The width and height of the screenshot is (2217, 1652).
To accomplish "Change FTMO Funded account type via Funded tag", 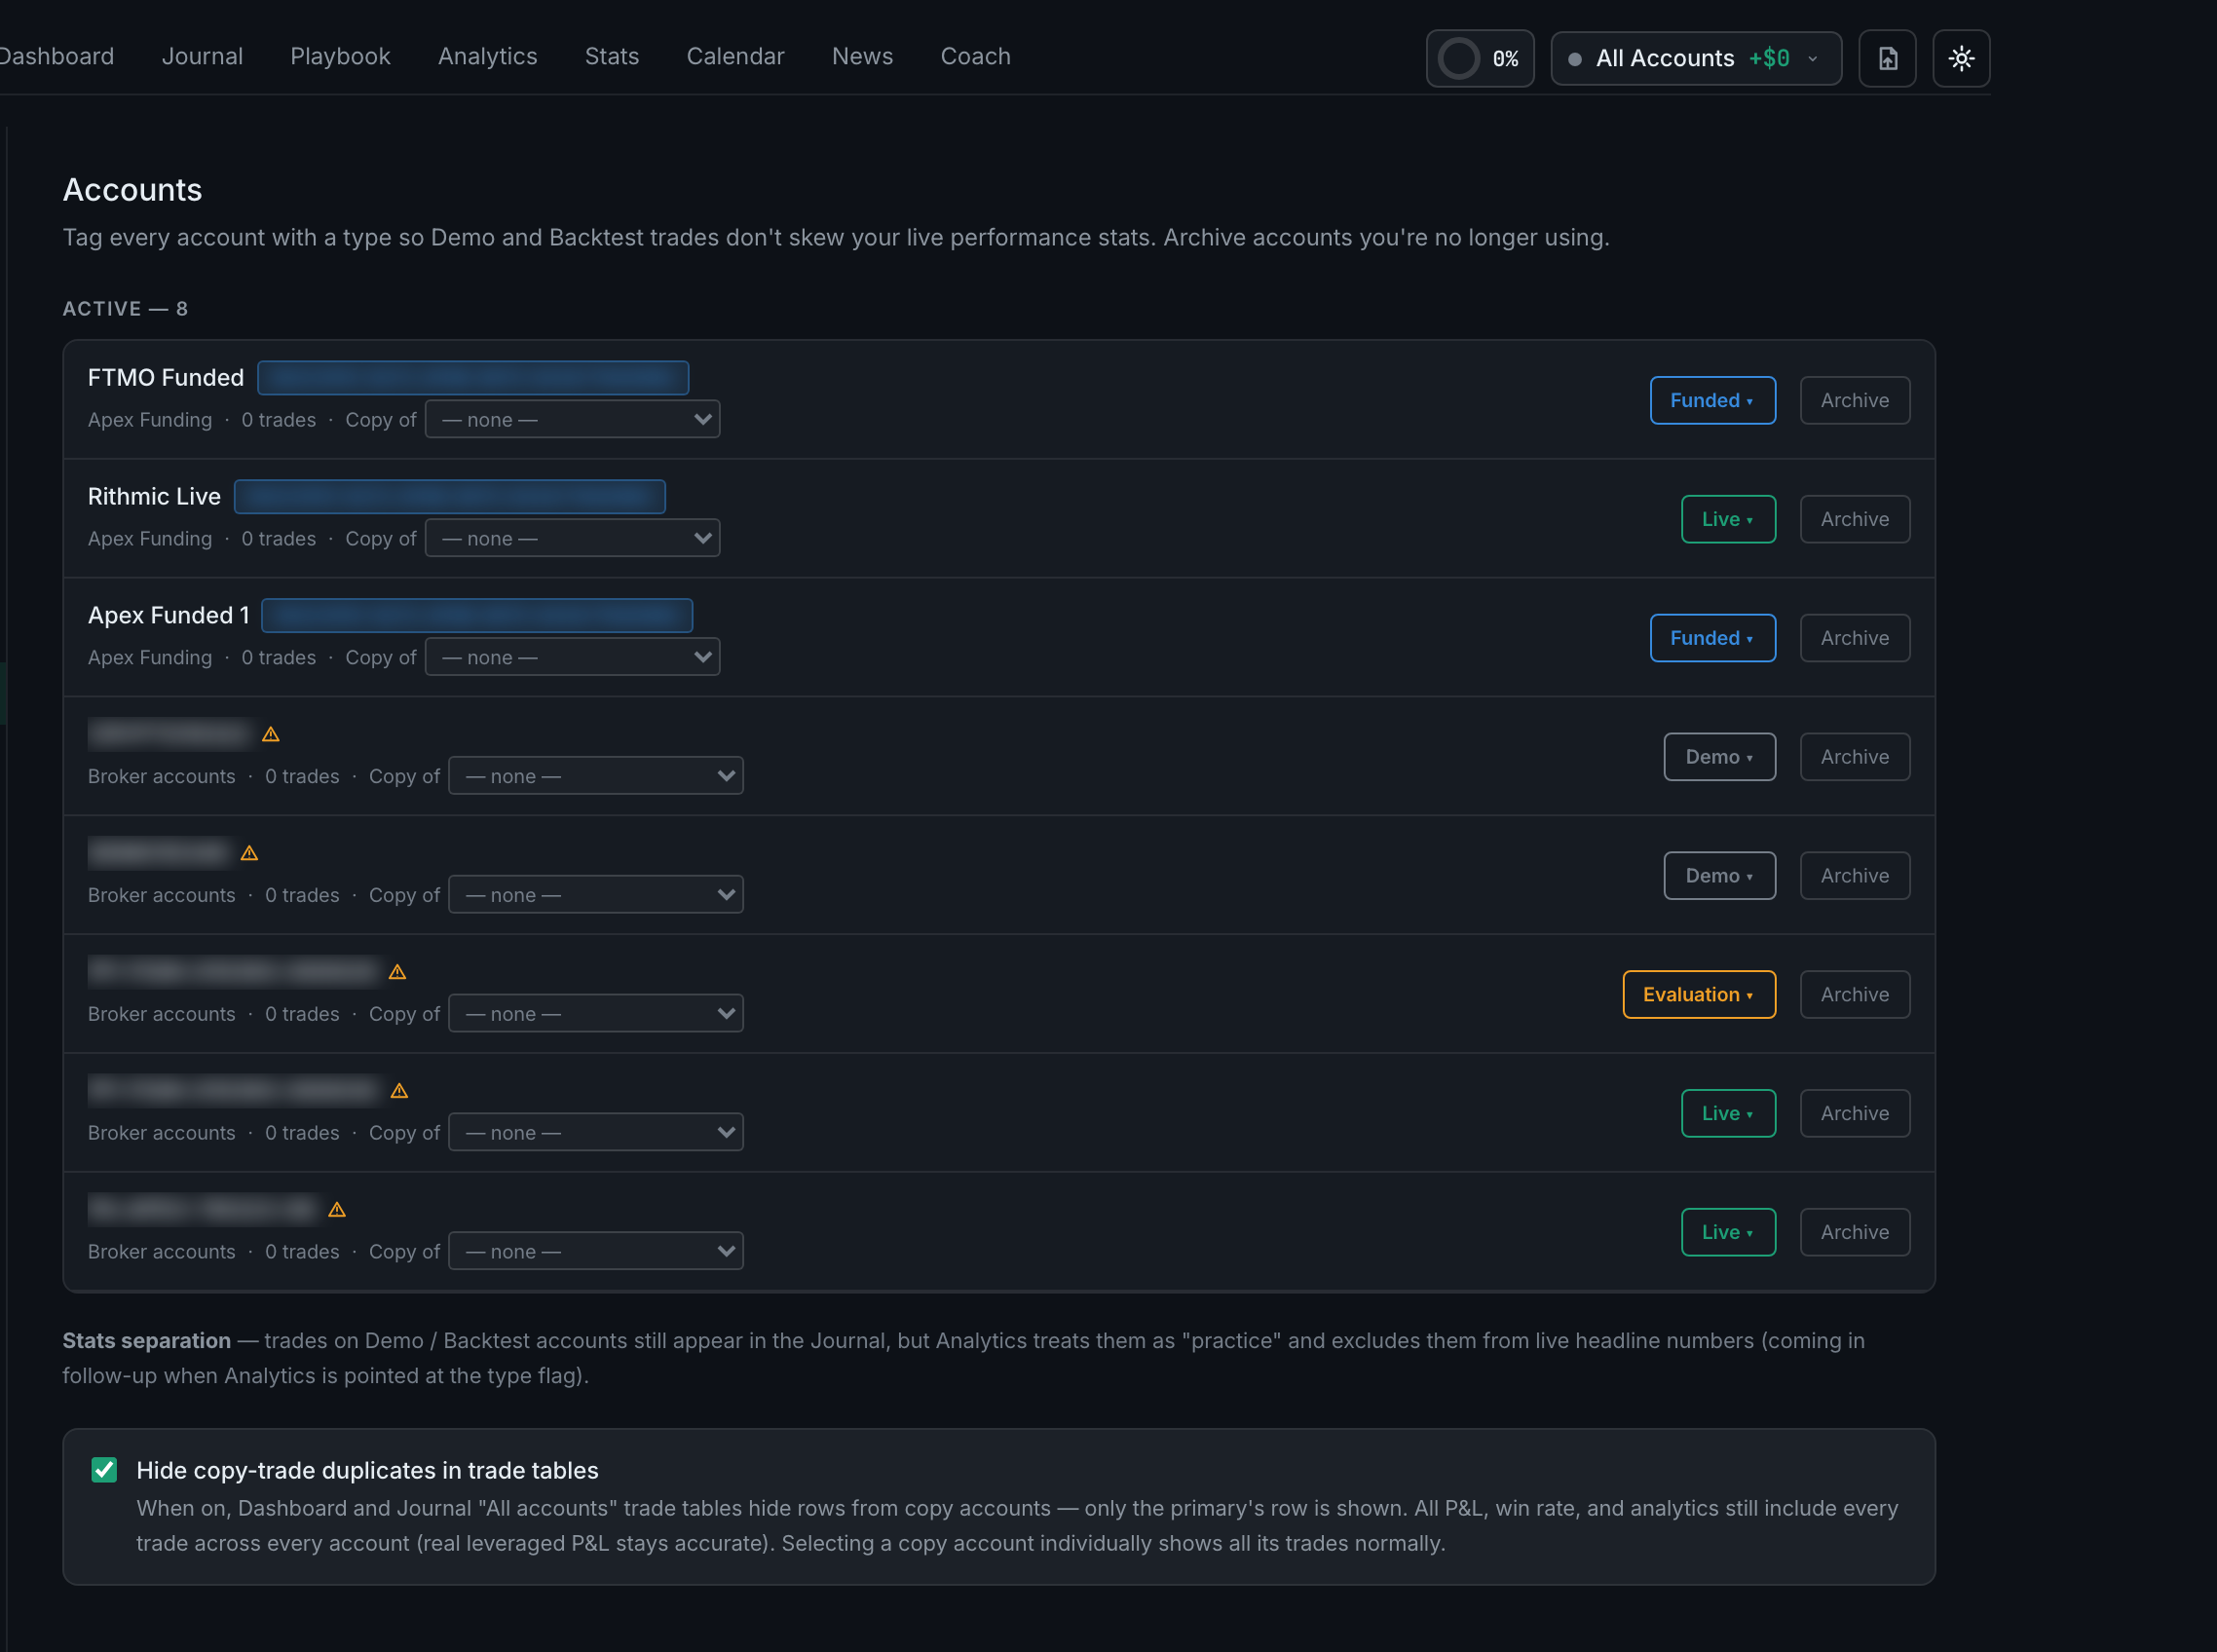I will (x=1712, y=401).
